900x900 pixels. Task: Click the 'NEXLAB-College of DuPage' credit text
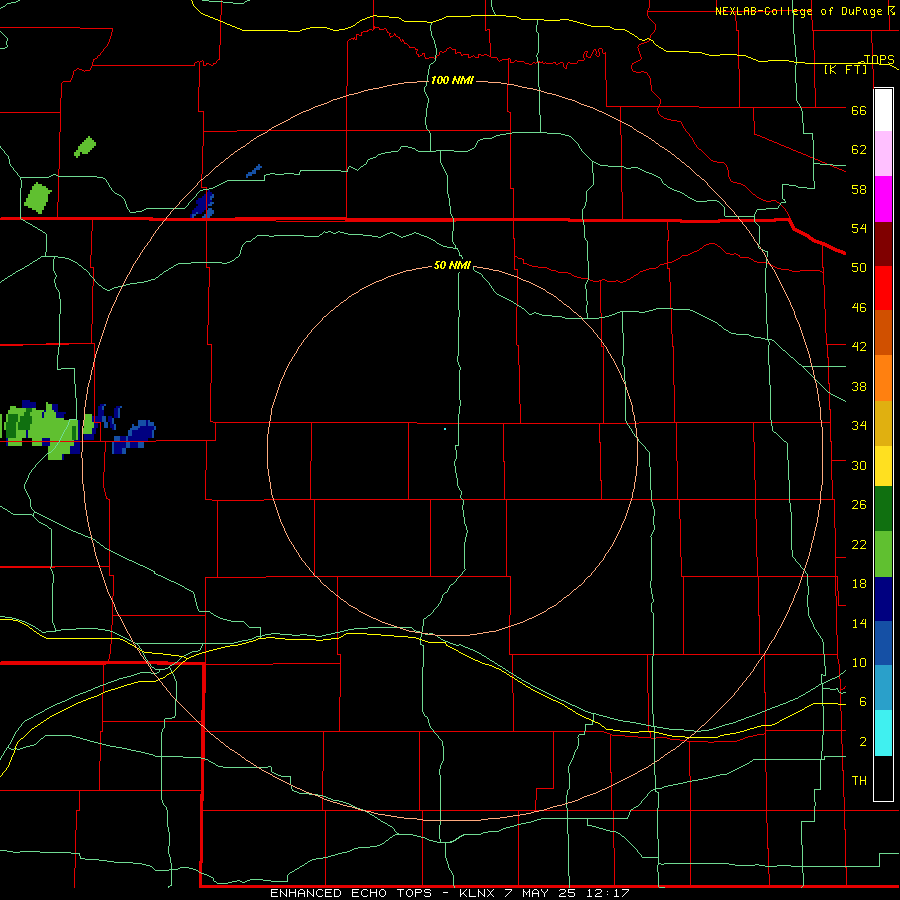coord(798,11)
